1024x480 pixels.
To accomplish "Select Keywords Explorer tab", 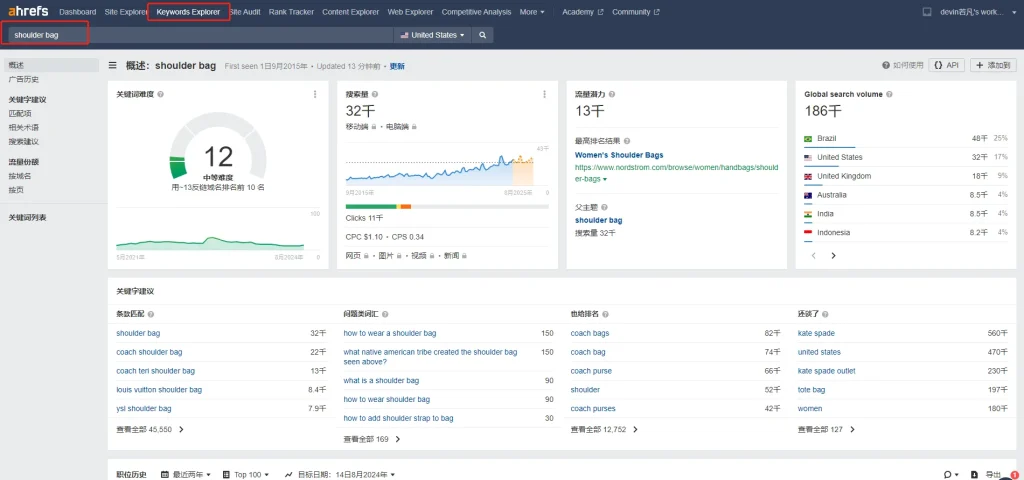I will 188,12.
